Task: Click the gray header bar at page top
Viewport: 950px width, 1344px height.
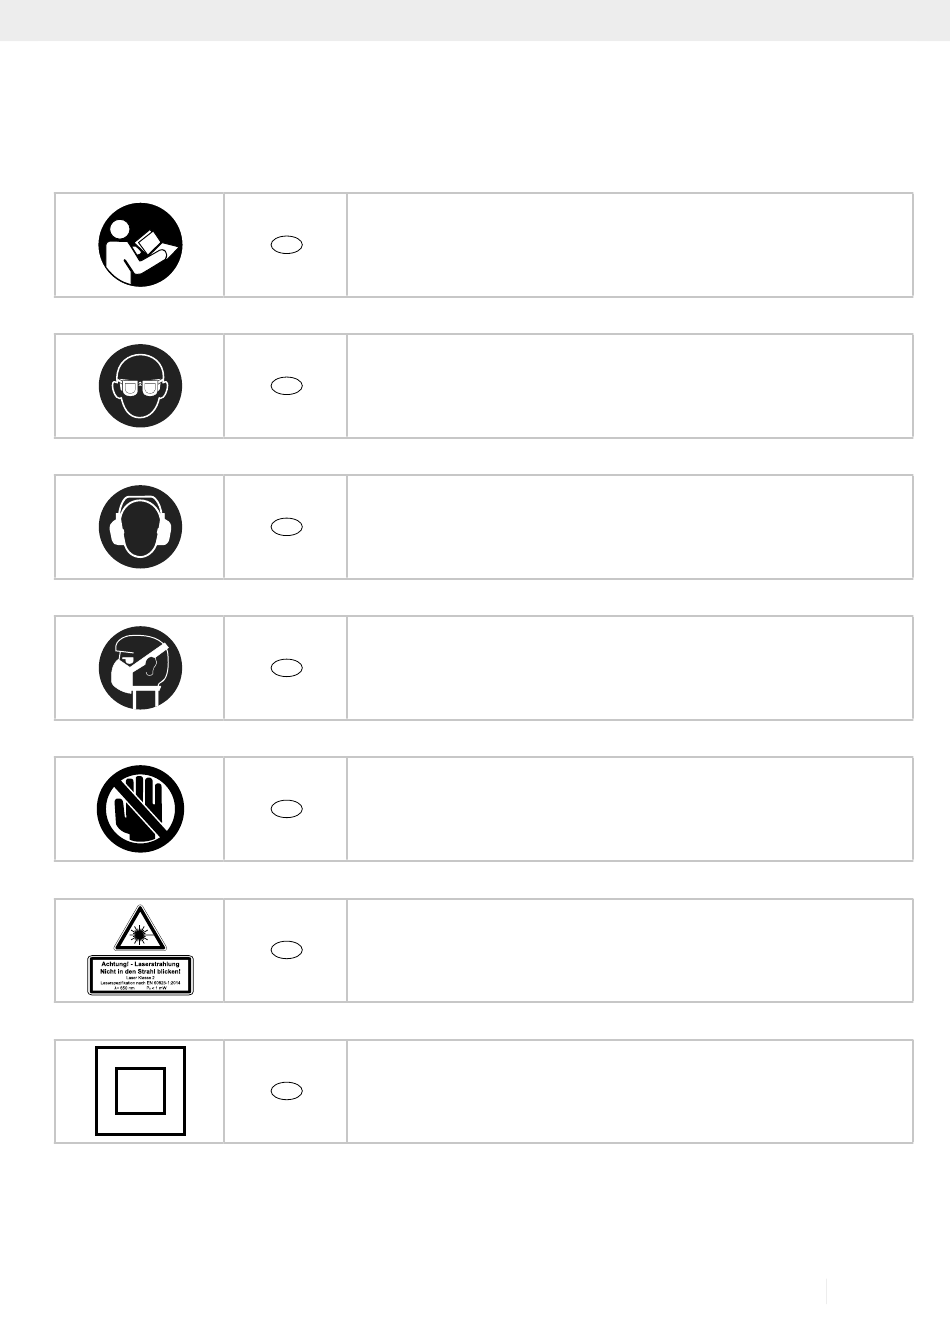Action: coord(475,20)
